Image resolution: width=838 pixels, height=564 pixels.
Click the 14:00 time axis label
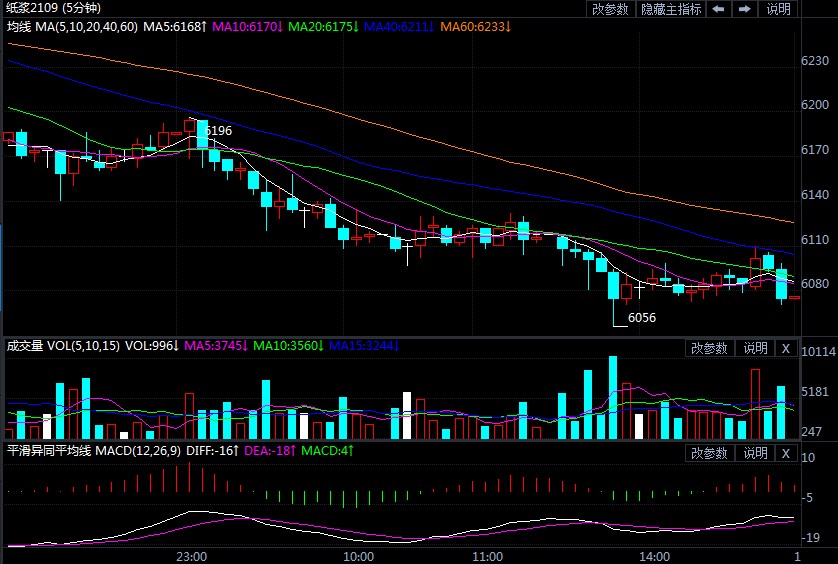pos(653,555)
